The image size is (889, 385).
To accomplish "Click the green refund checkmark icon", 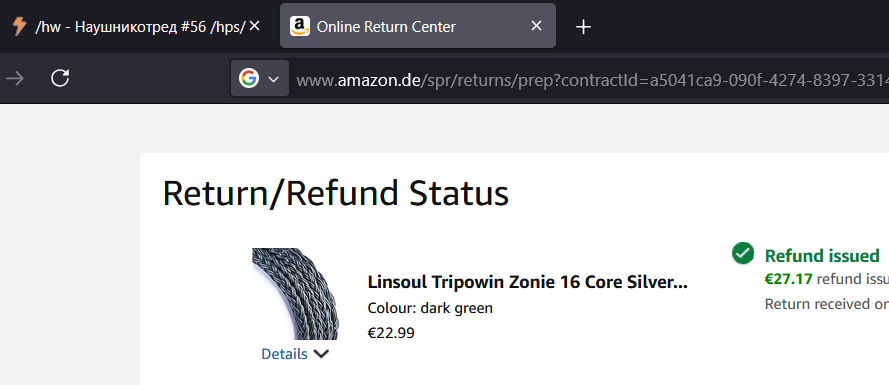I will 743,253.
